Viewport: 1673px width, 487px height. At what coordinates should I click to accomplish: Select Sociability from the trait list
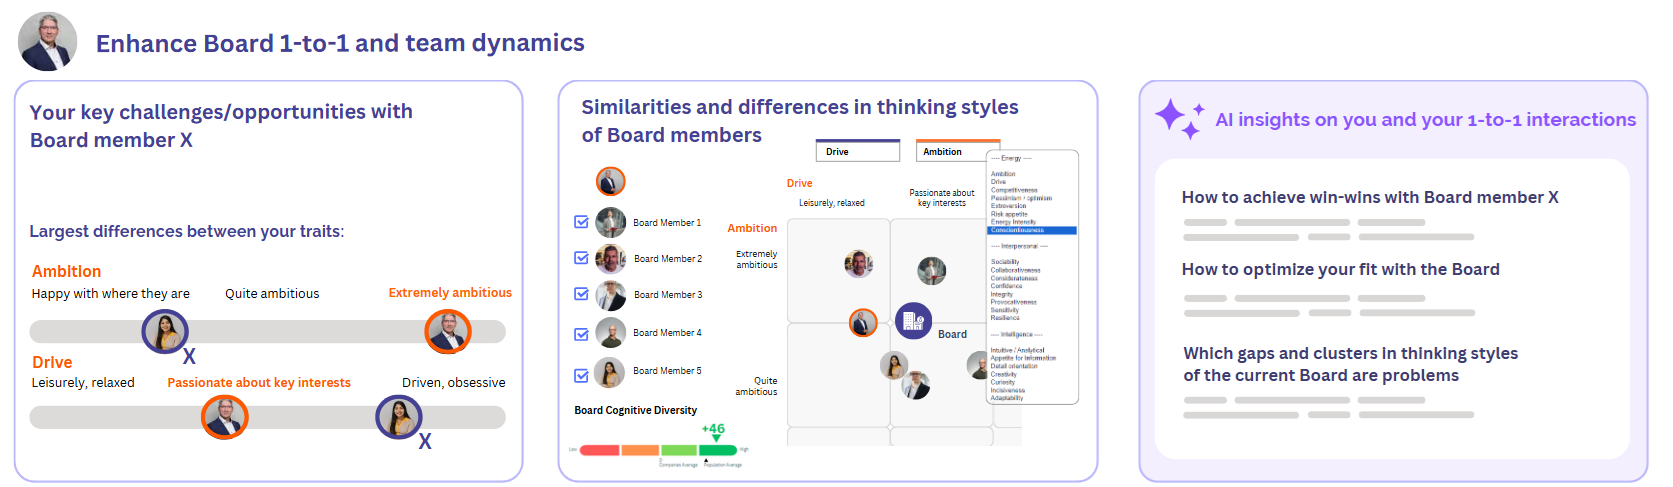pyautogui.click(x=1005, y=262)
